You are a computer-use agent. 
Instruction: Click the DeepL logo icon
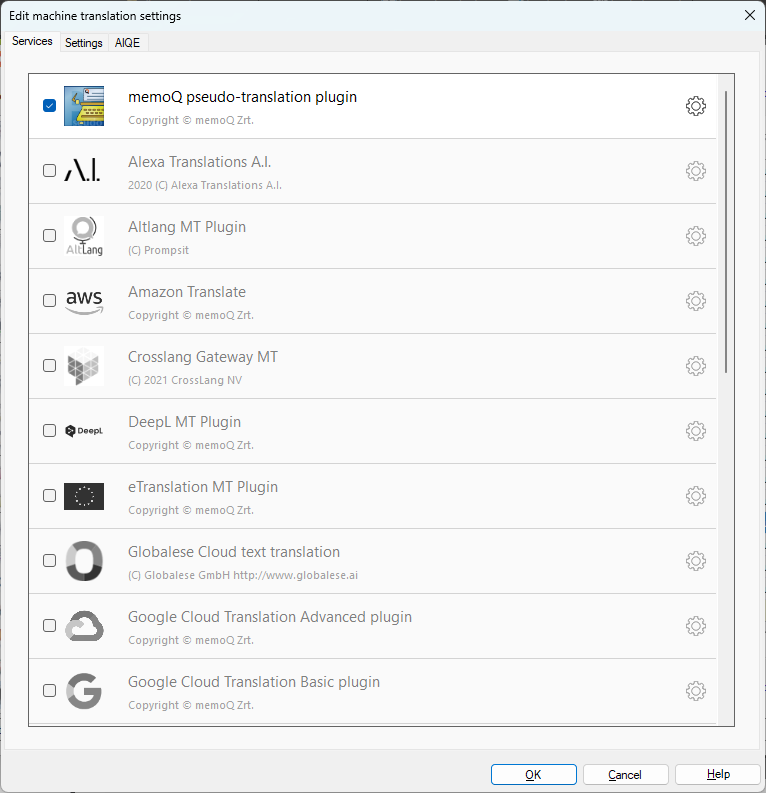(x=84, y=431)
